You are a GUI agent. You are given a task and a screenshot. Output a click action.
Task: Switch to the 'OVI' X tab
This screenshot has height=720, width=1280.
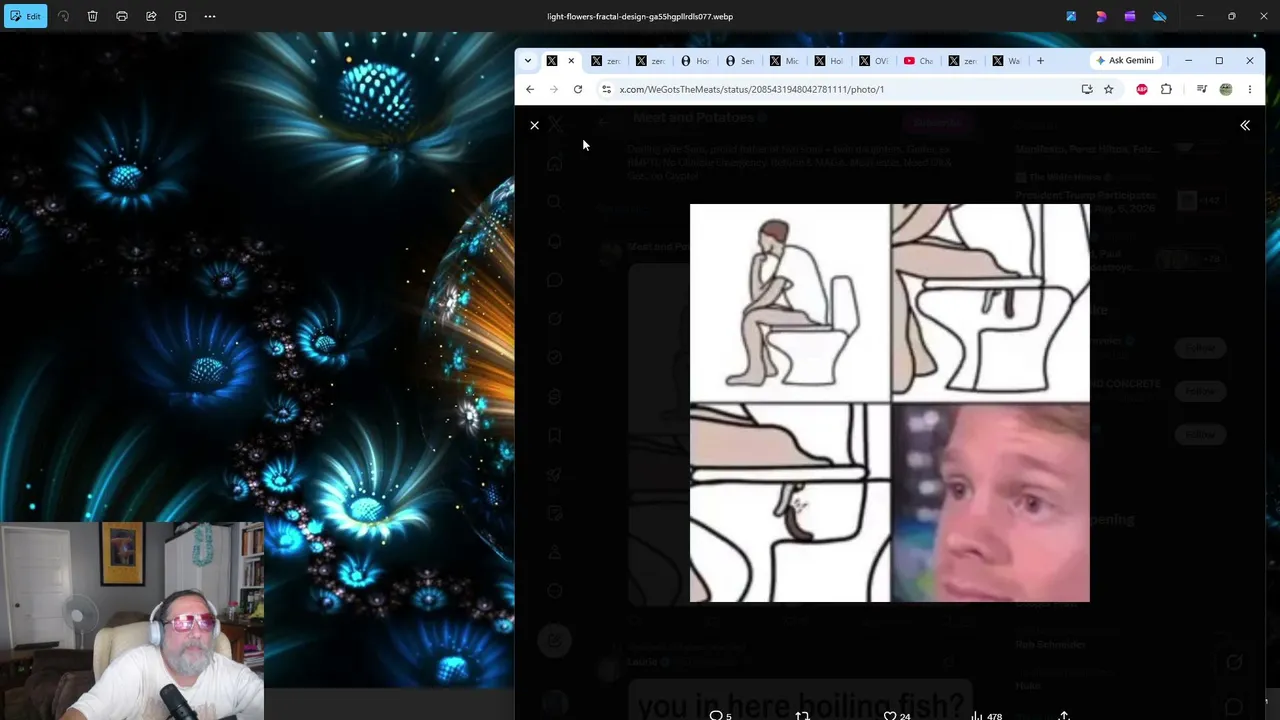coord(874,61)
